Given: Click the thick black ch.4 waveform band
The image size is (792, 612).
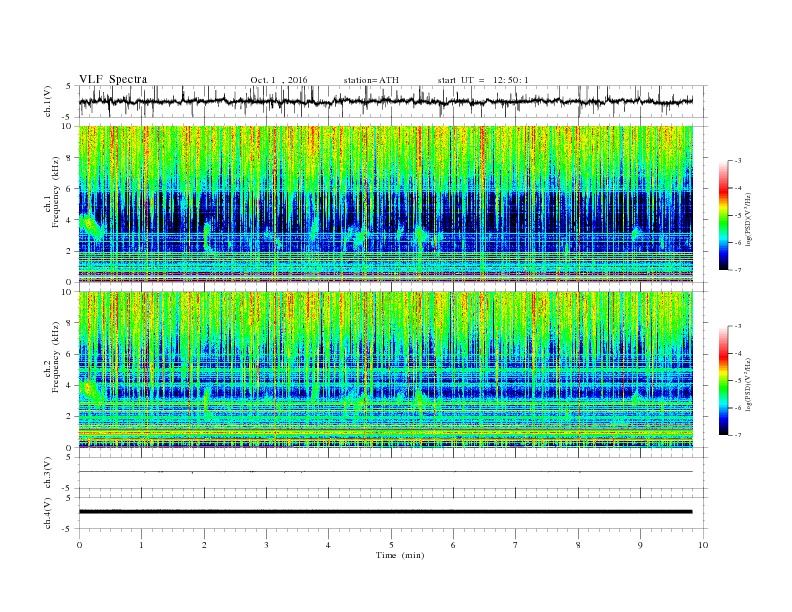Looking at the screenshot, I should pos(386,512).
